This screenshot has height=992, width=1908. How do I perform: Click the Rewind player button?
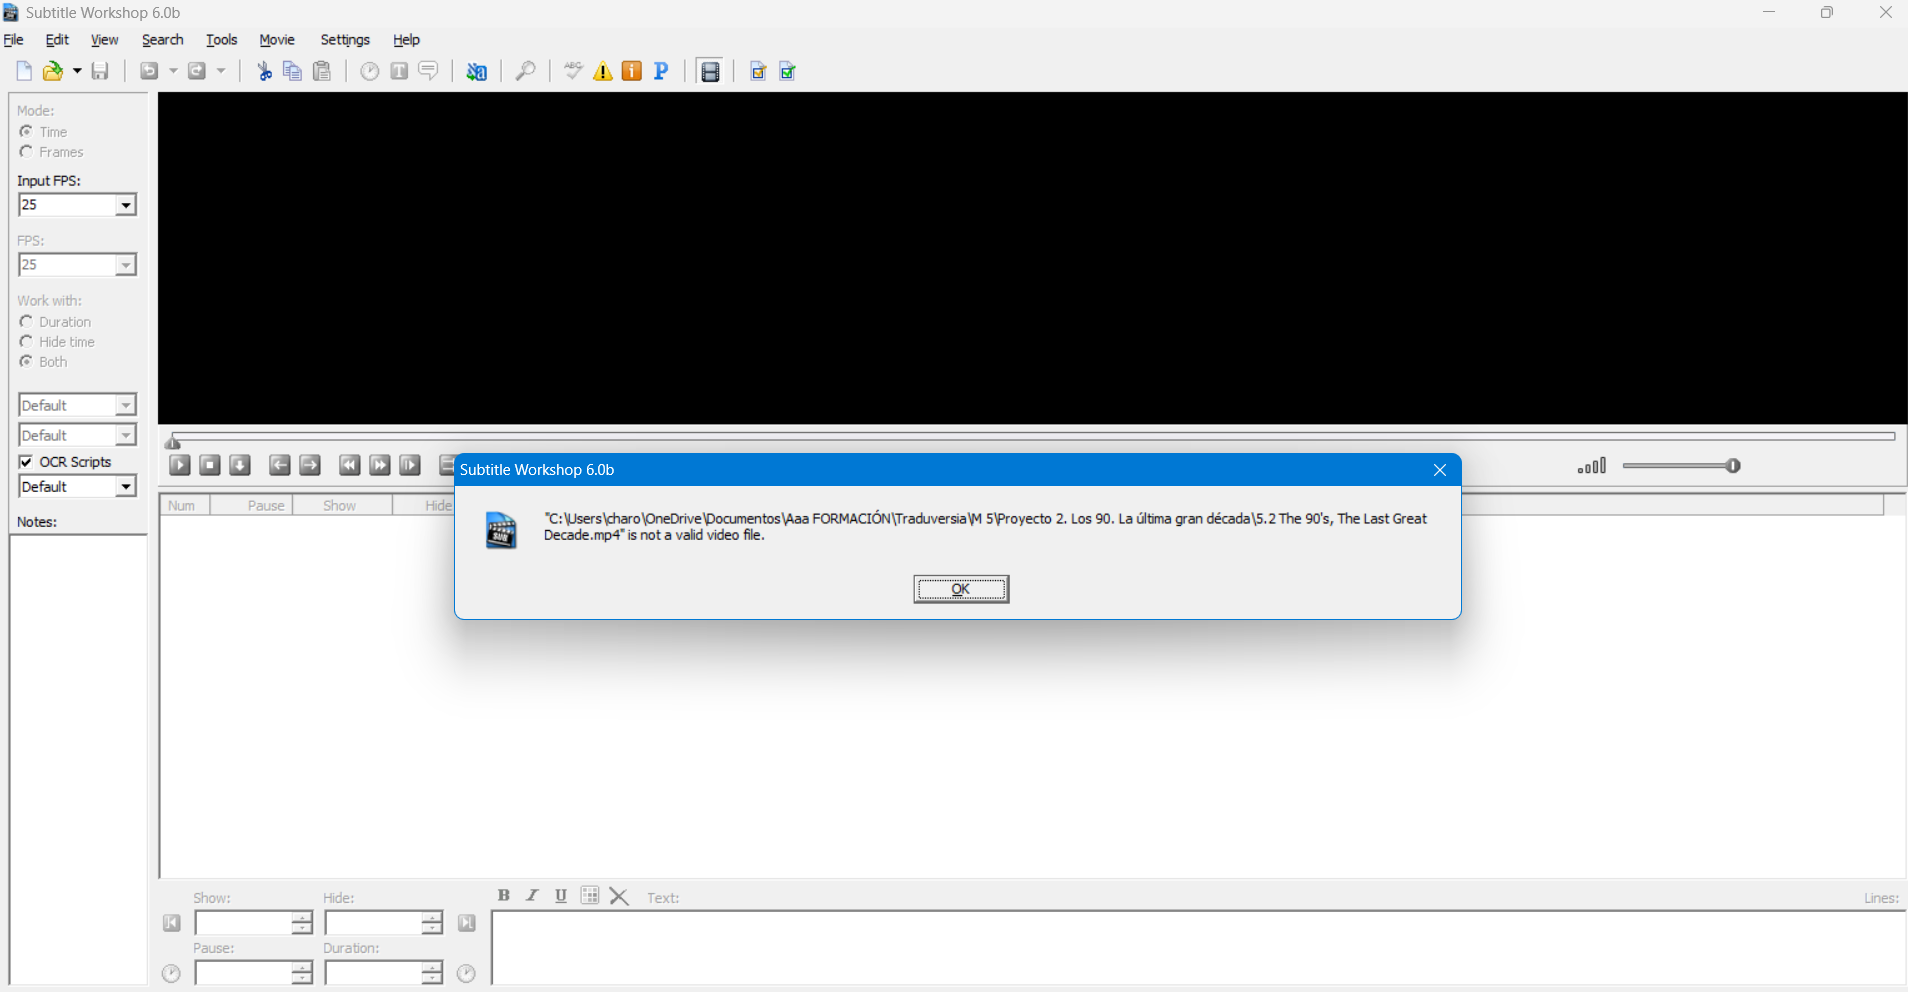[349, 465]
